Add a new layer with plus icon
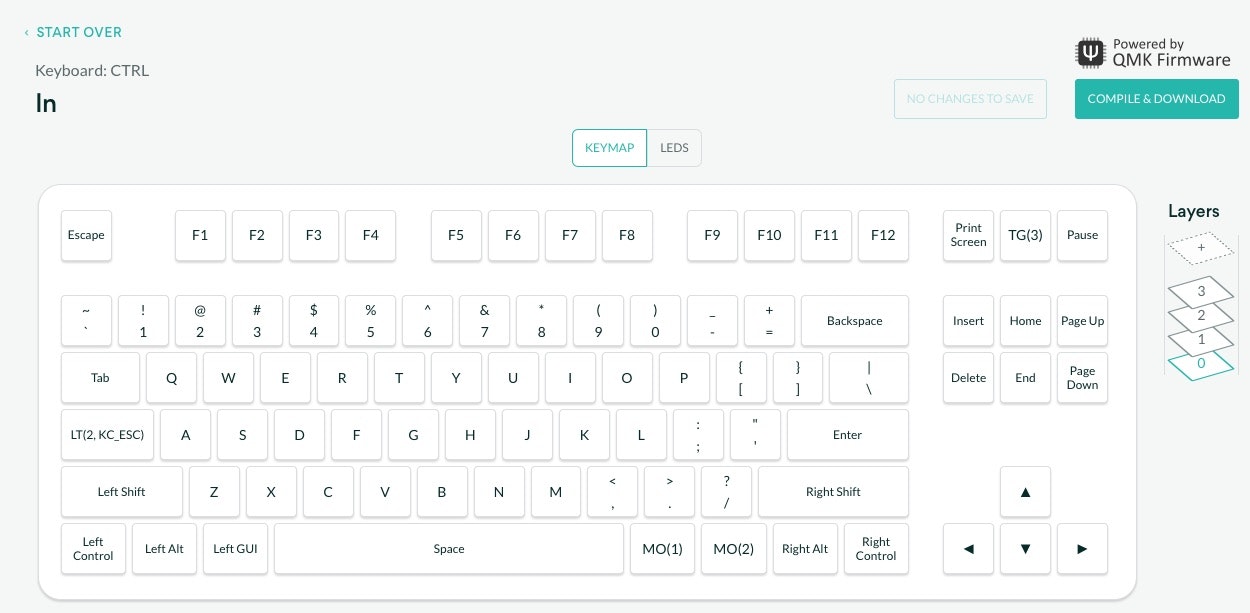The height and width of the screenshot is (613, 1250). tap(1201, 247)
